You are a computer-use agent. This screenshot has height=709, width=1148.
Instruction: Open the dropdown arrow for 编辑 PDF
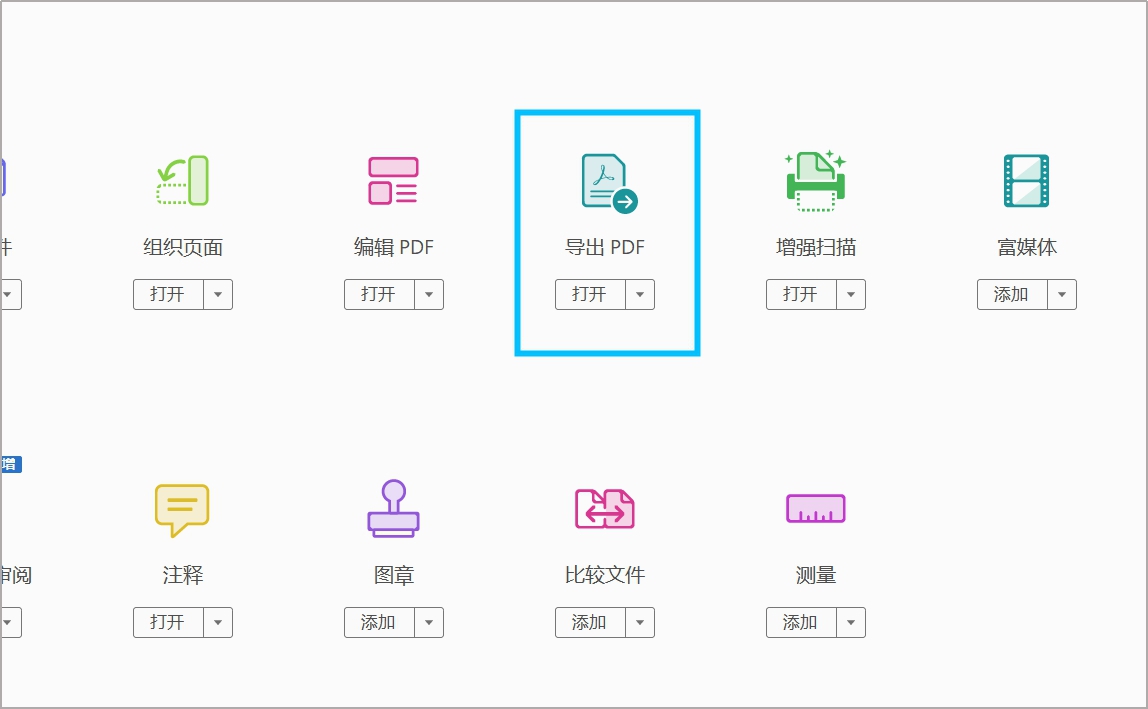point(429,294)
